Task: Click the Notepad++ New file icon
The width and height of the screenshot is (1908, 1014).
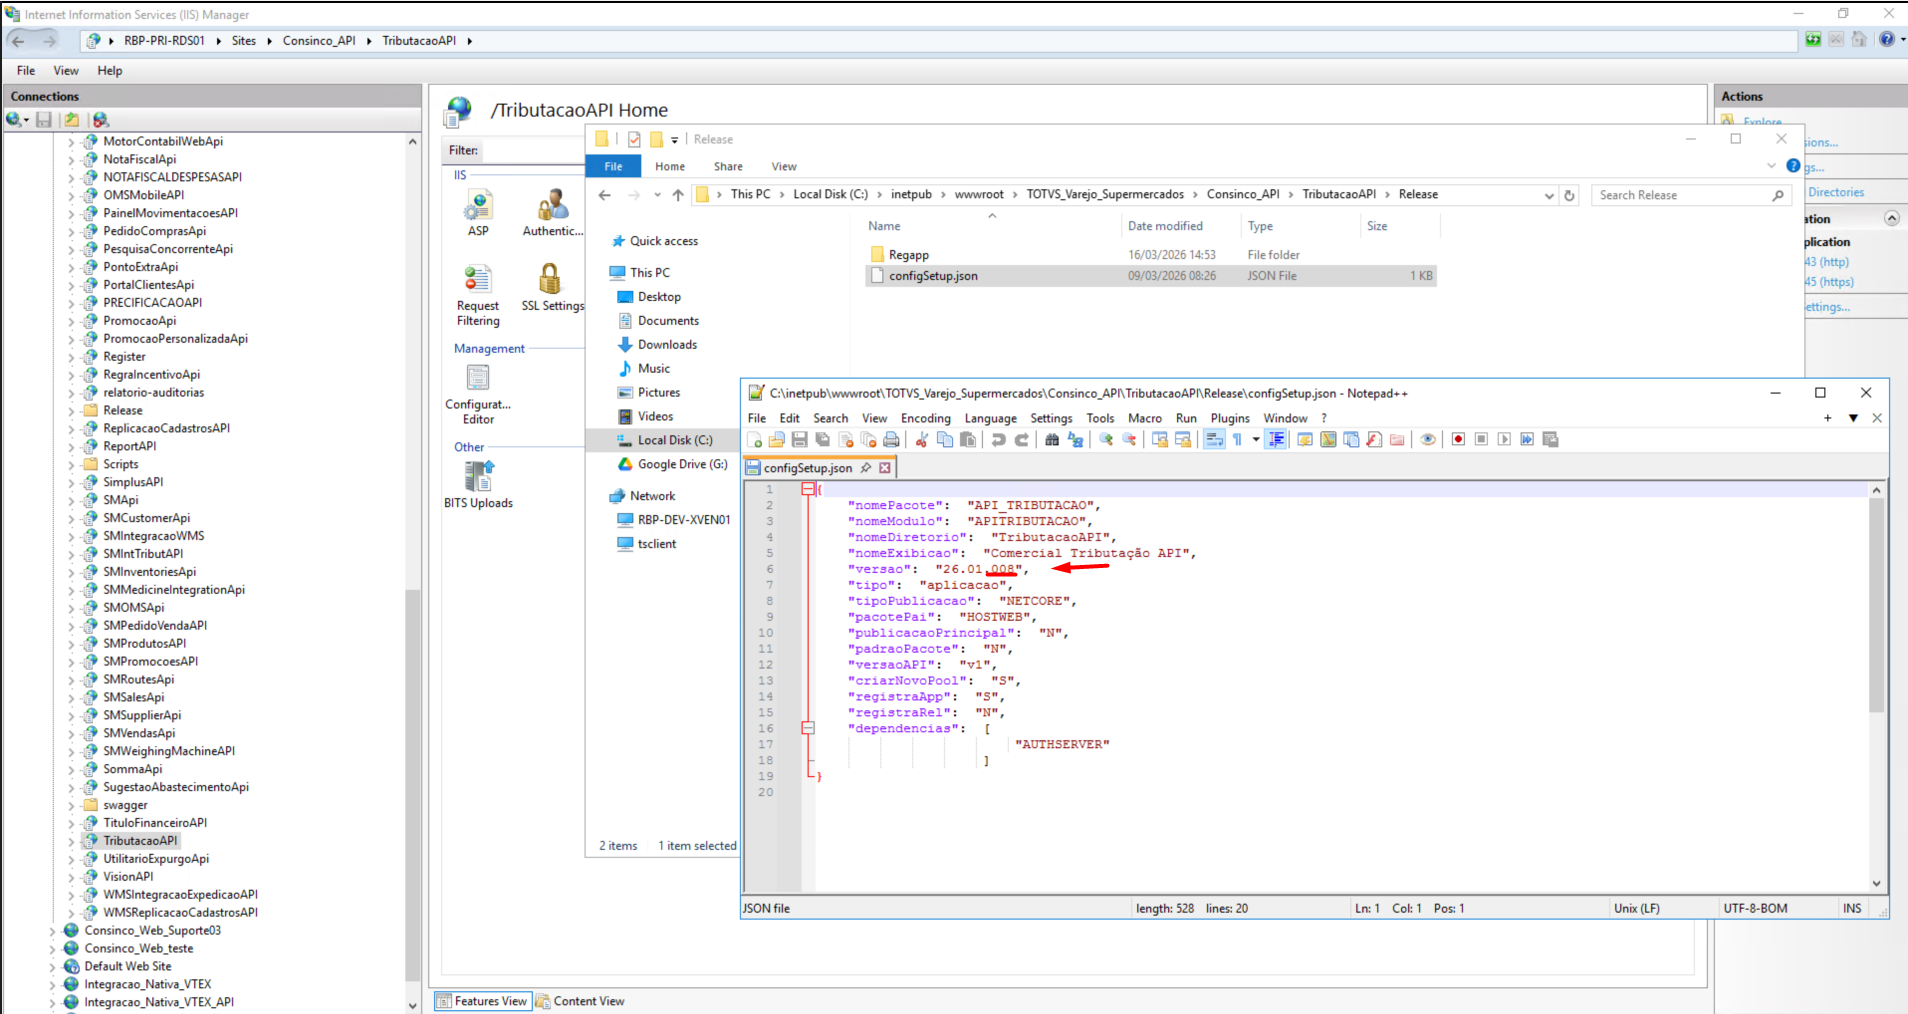Action: click(755, 440)
